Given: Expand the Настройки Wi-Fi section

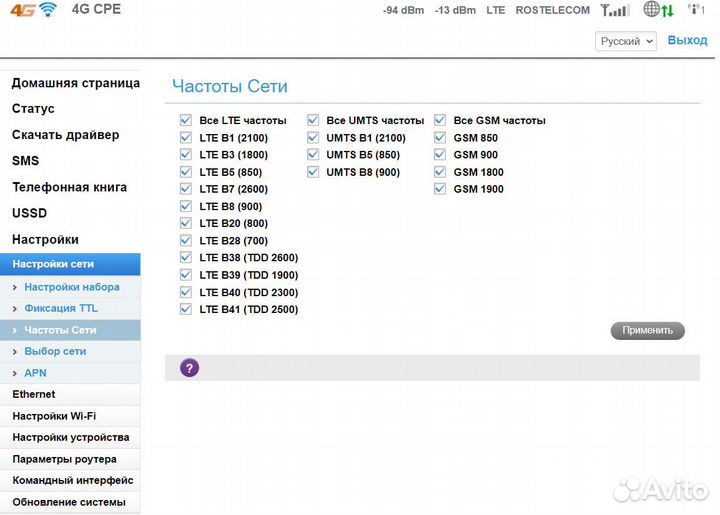Looking at the screenshot, I should click(x=70, y=416).
